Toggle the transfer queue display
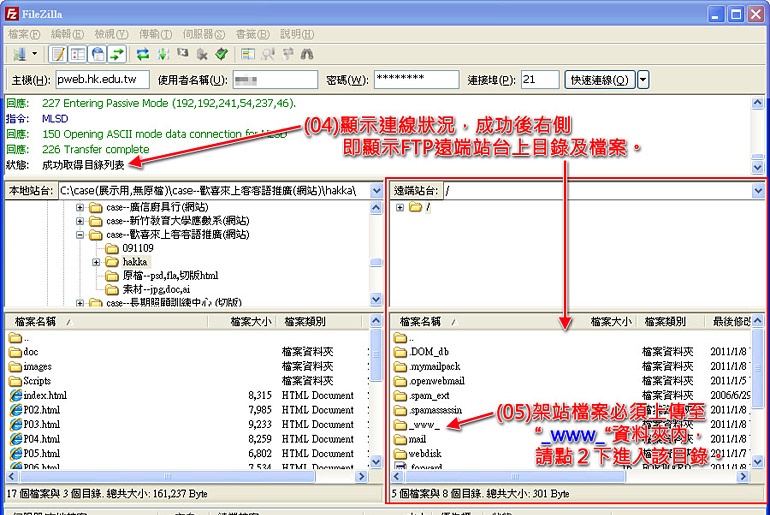This screenshot has width=770, height=515. [x=117, y=54]
